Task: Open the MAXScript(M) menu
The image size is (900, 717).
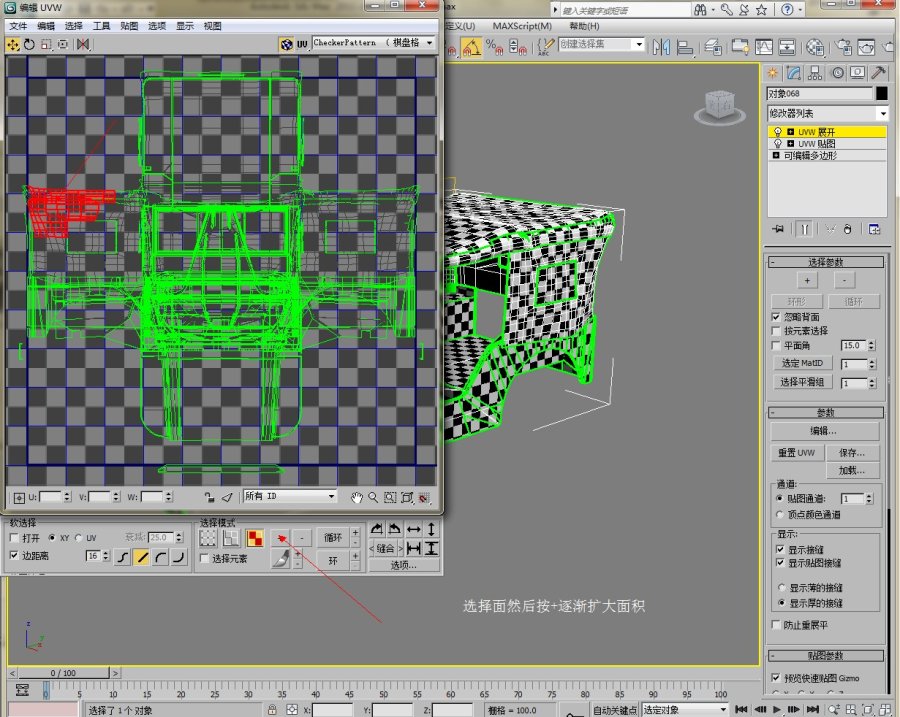Action: (x=522, y=25)
